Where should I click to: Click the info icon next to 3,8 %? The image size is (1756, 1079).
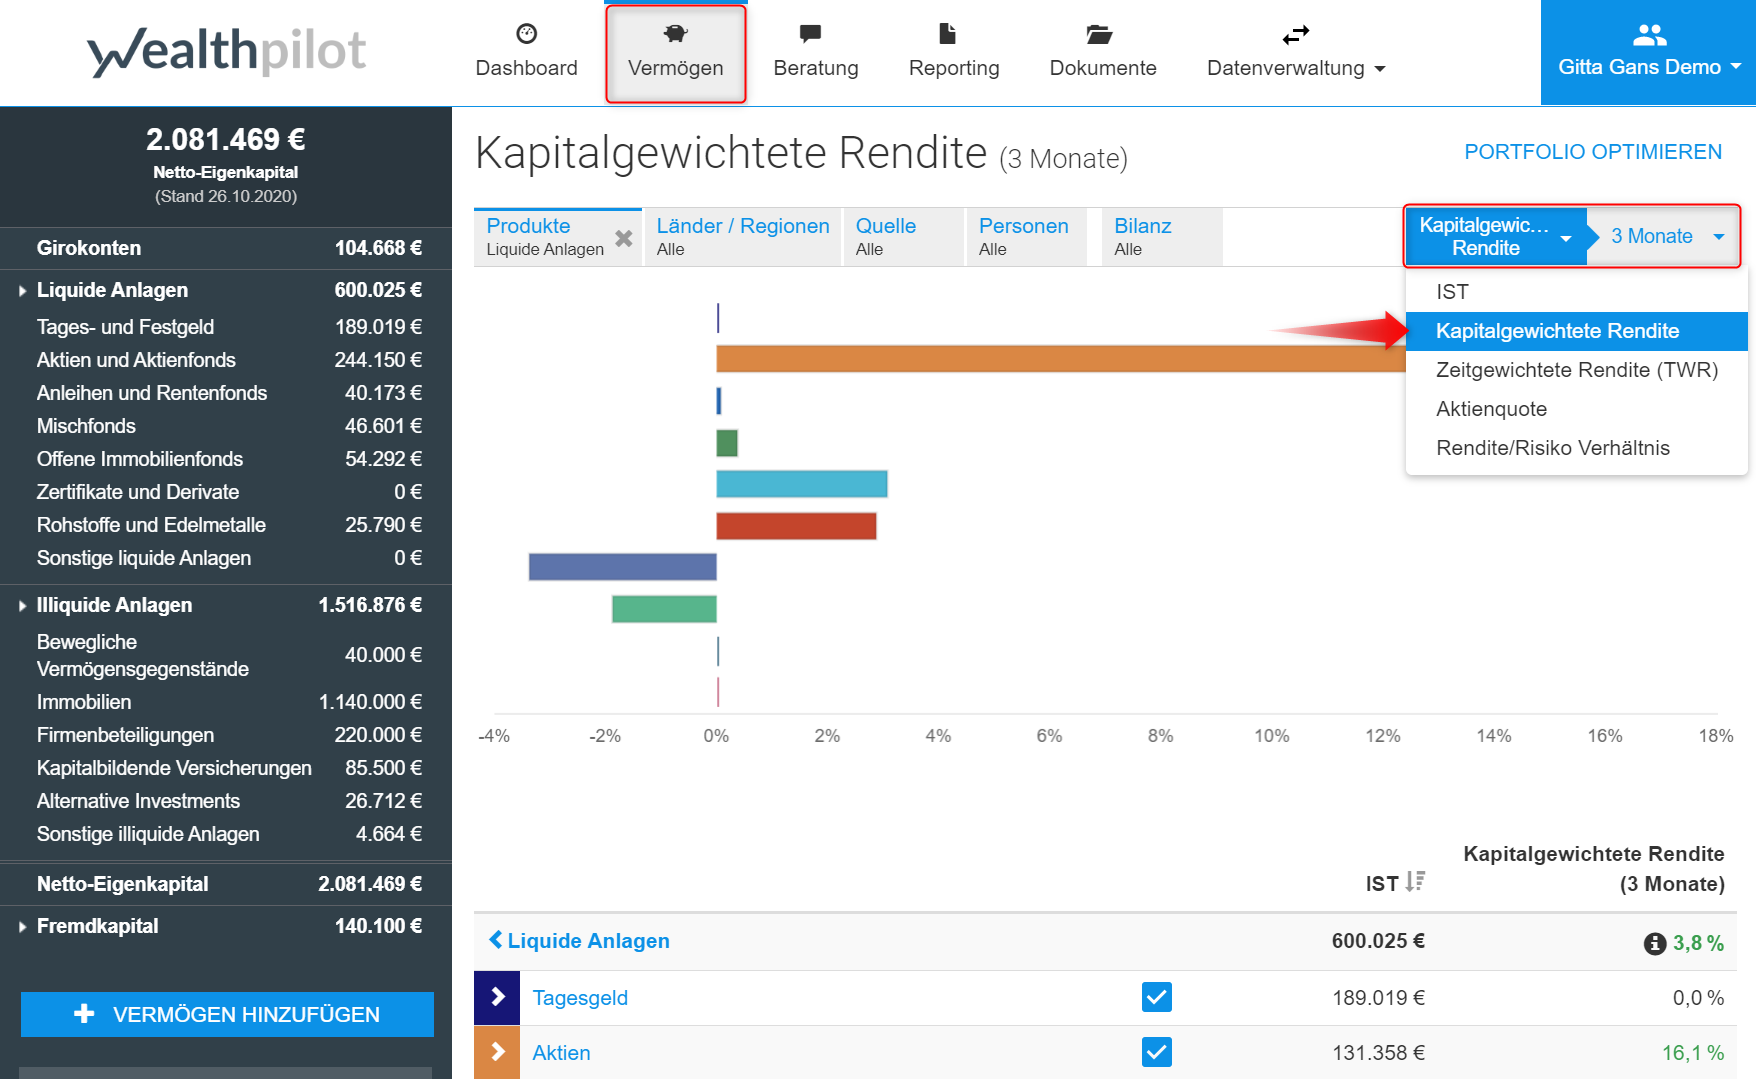point(1655,943)
